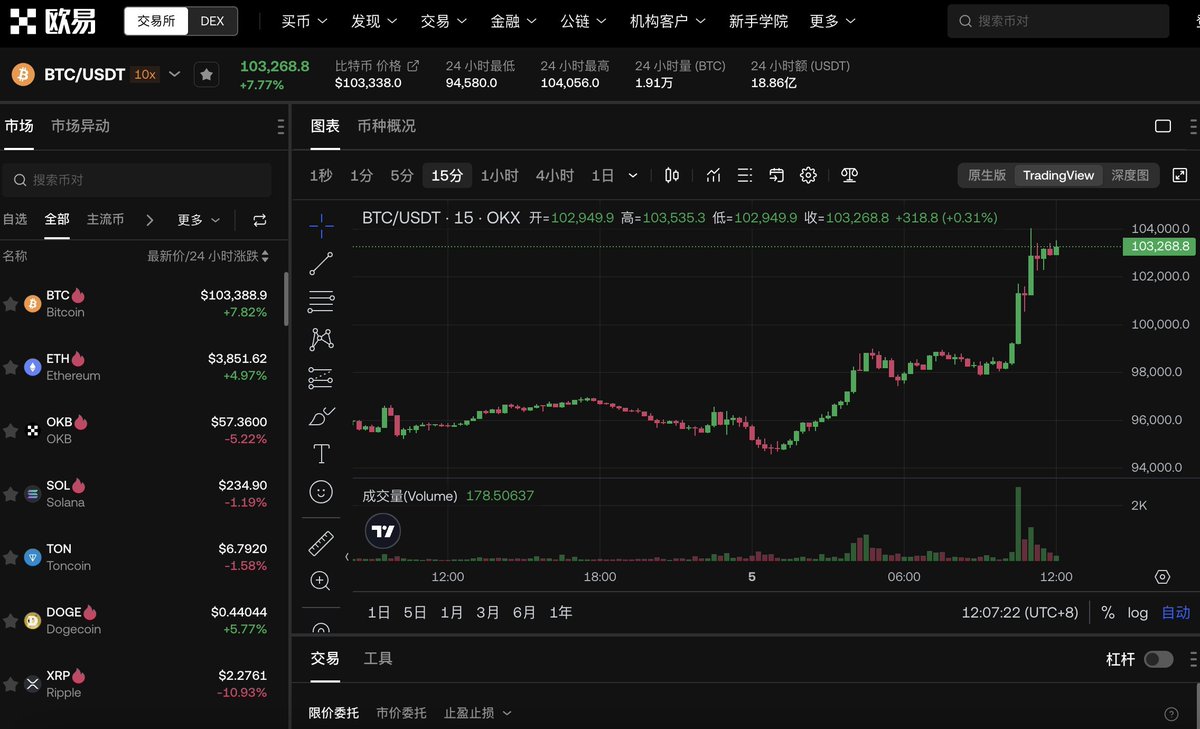Open the emoji icons tool
The width and height of the screenshot is (1200, 729).
[321, 492]
